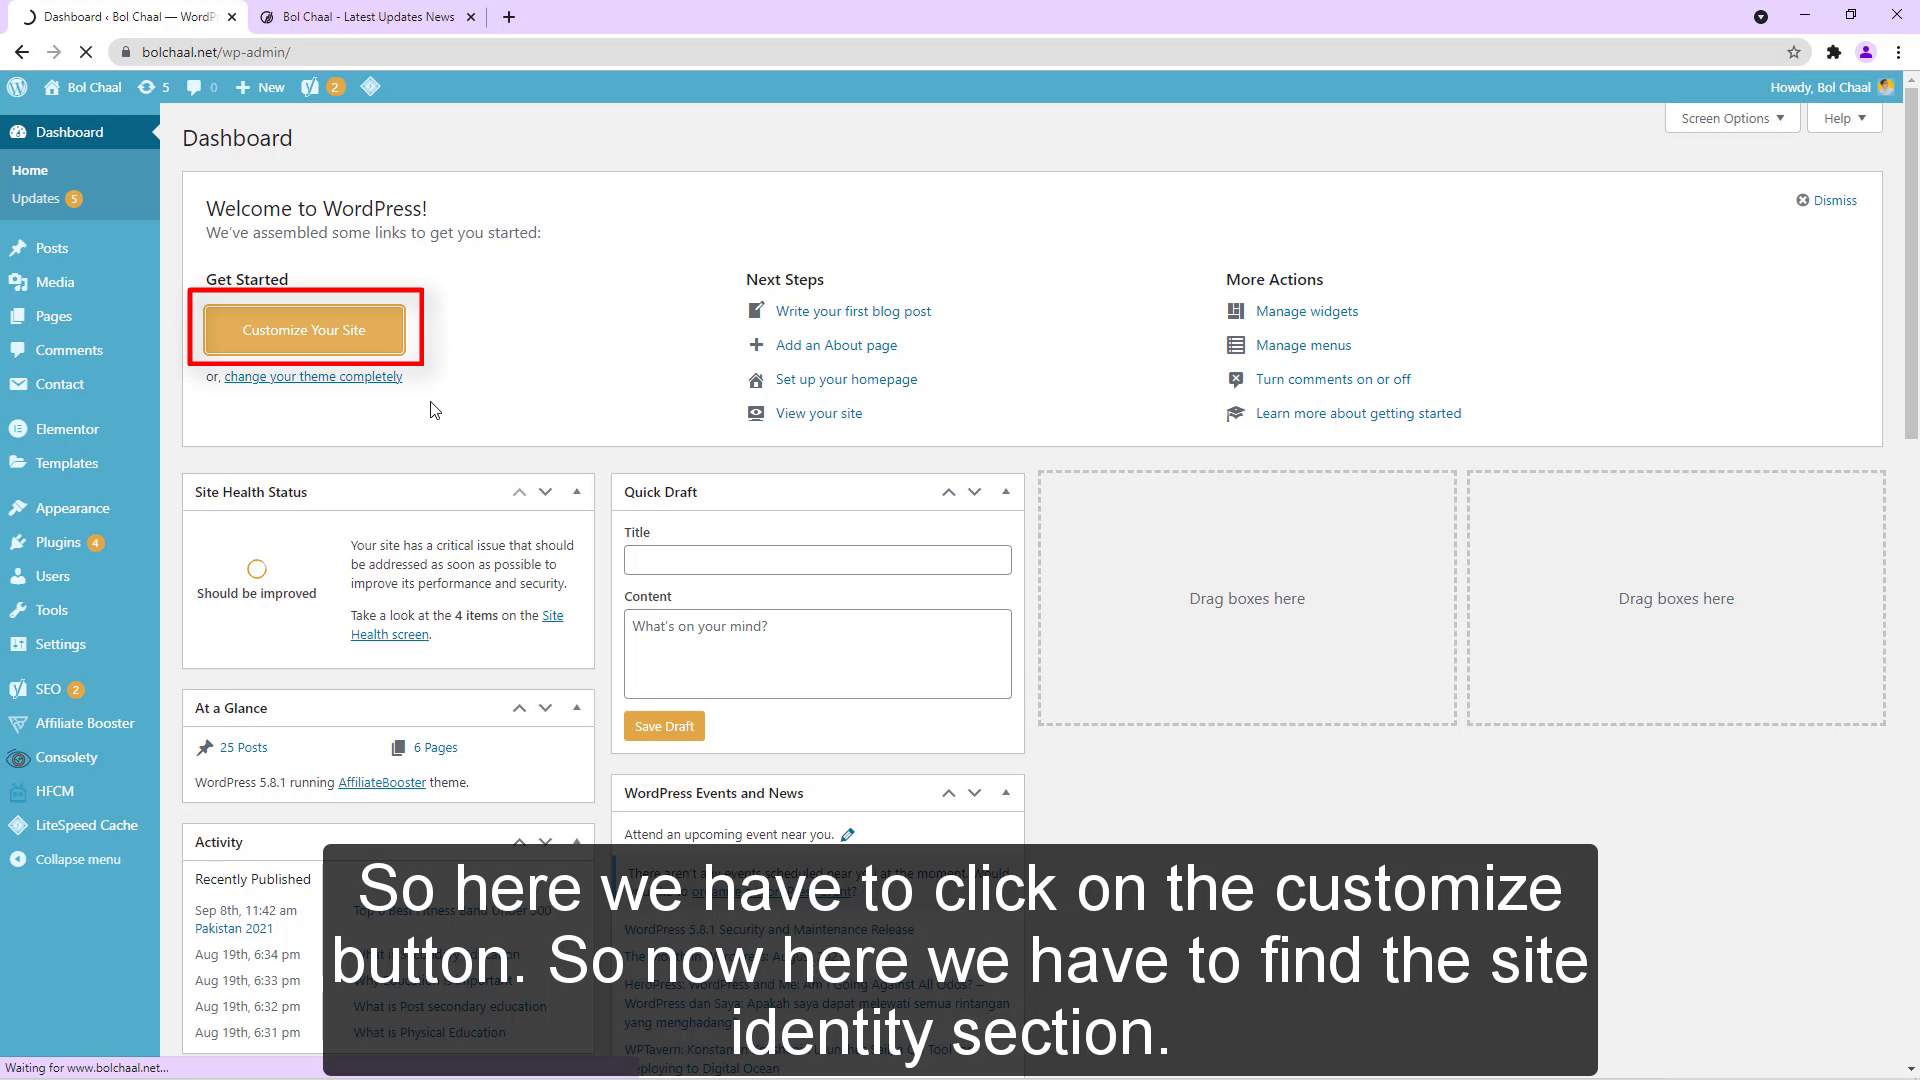The height and width of the screenshot is (1080, 1920).
Task: Open Affiliate Booster in the sidebar
Action: click(x=84, y=723)
